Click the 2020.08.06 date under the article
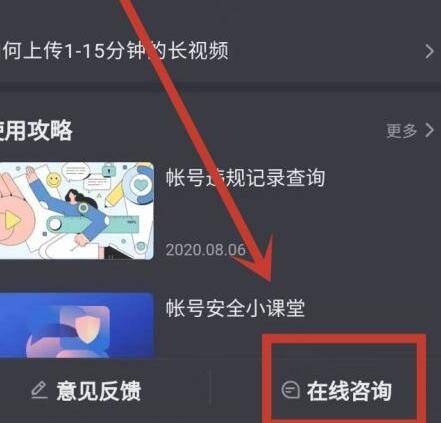 click(x=206, y=249)
